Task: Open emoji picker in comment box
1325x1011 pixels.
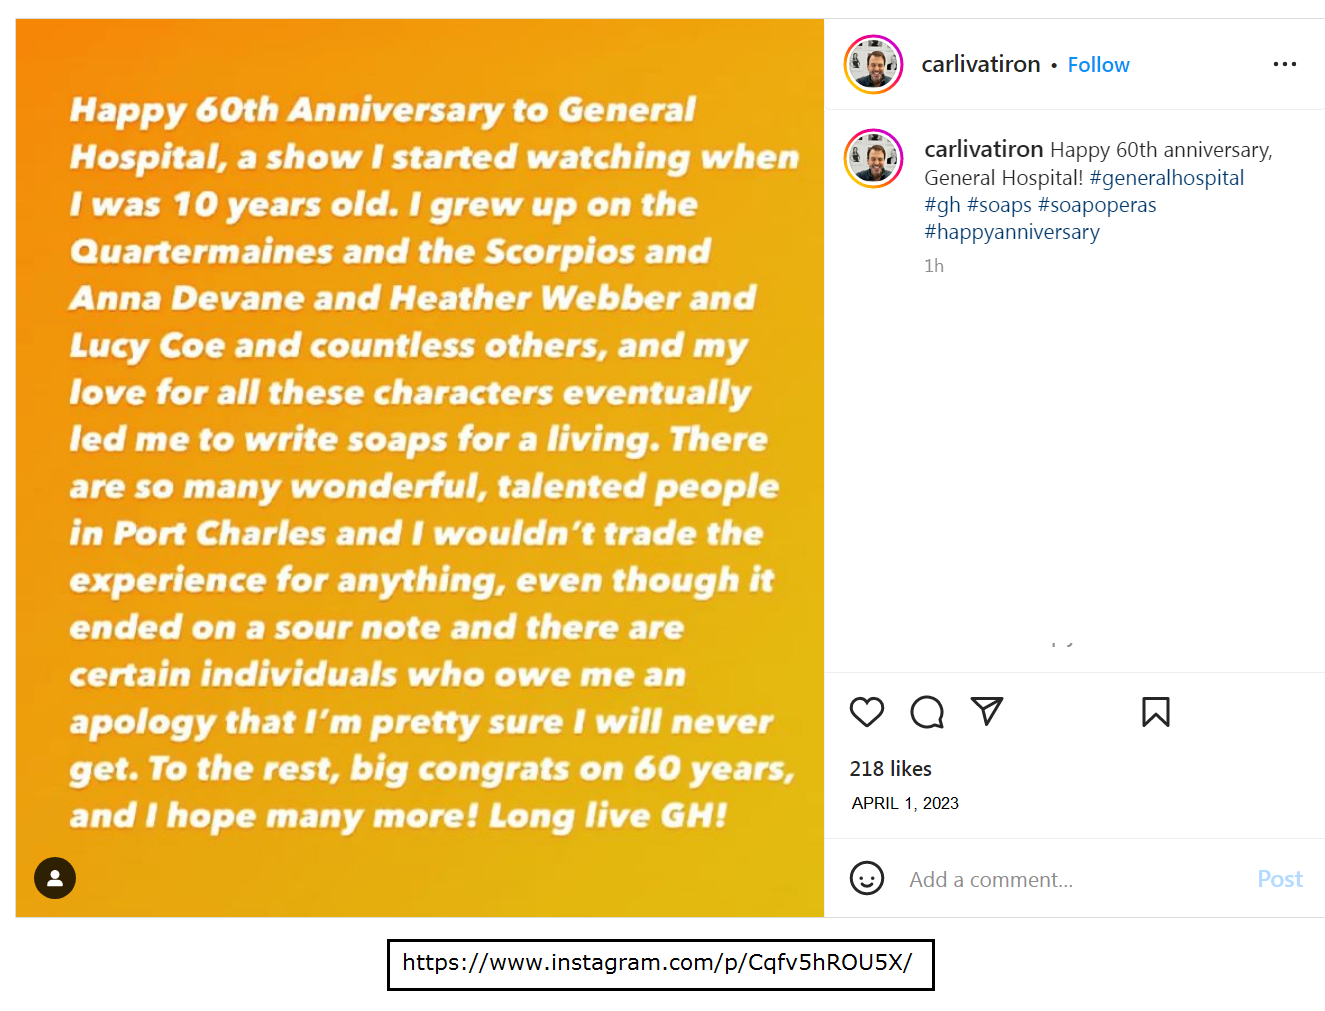Action: point(866,878)
